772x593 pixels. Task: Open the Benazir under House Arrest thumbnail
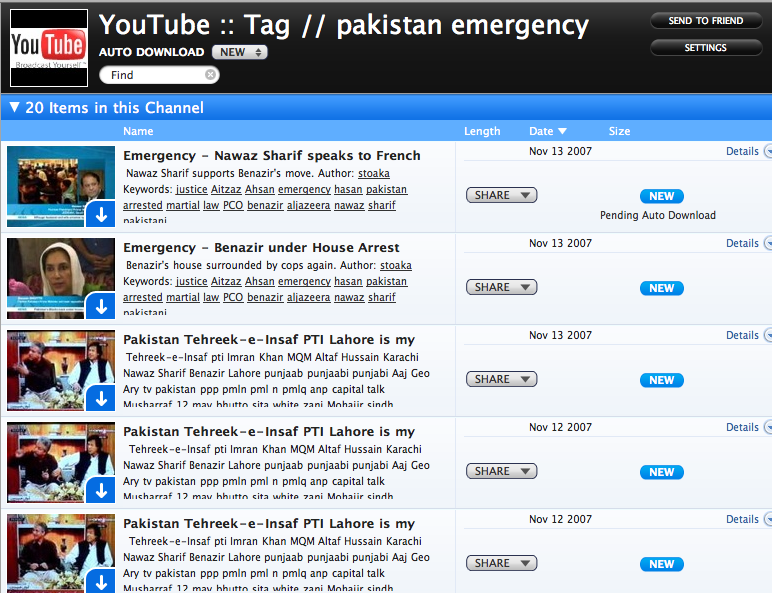pyautogui.click(x=61, y=278)
